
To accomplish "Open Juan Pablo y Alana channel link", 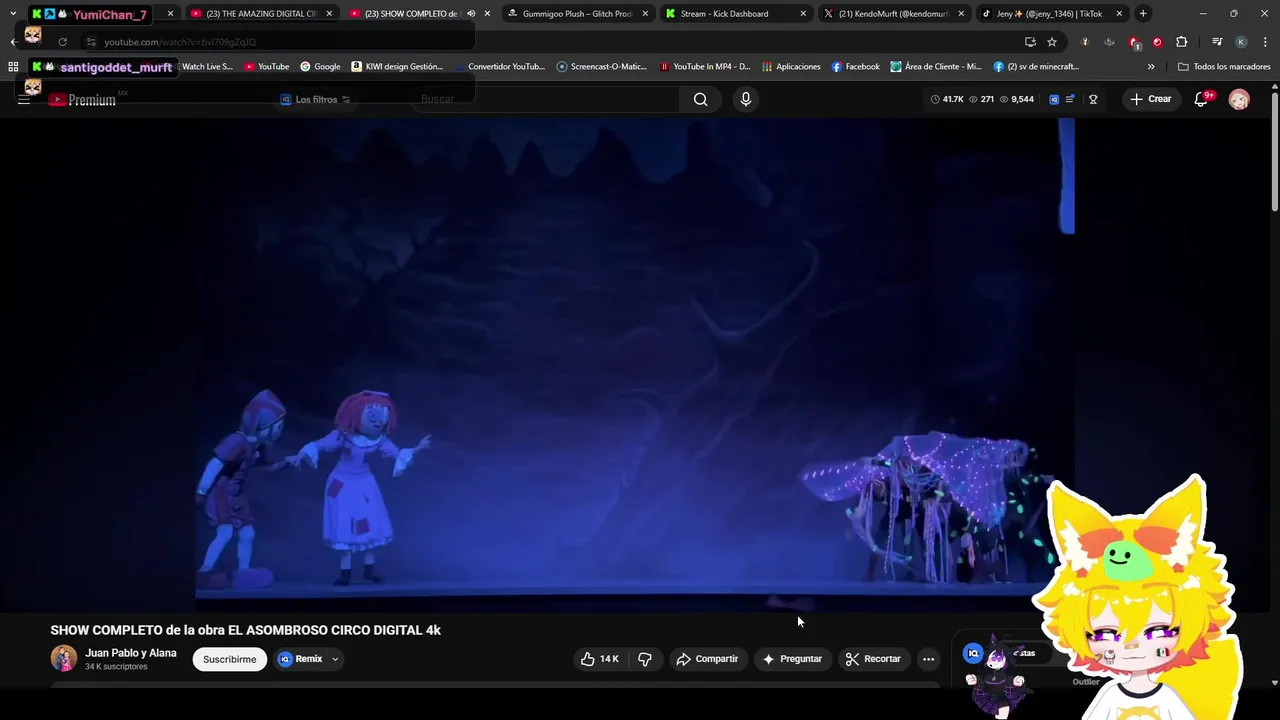I will 131,653.
